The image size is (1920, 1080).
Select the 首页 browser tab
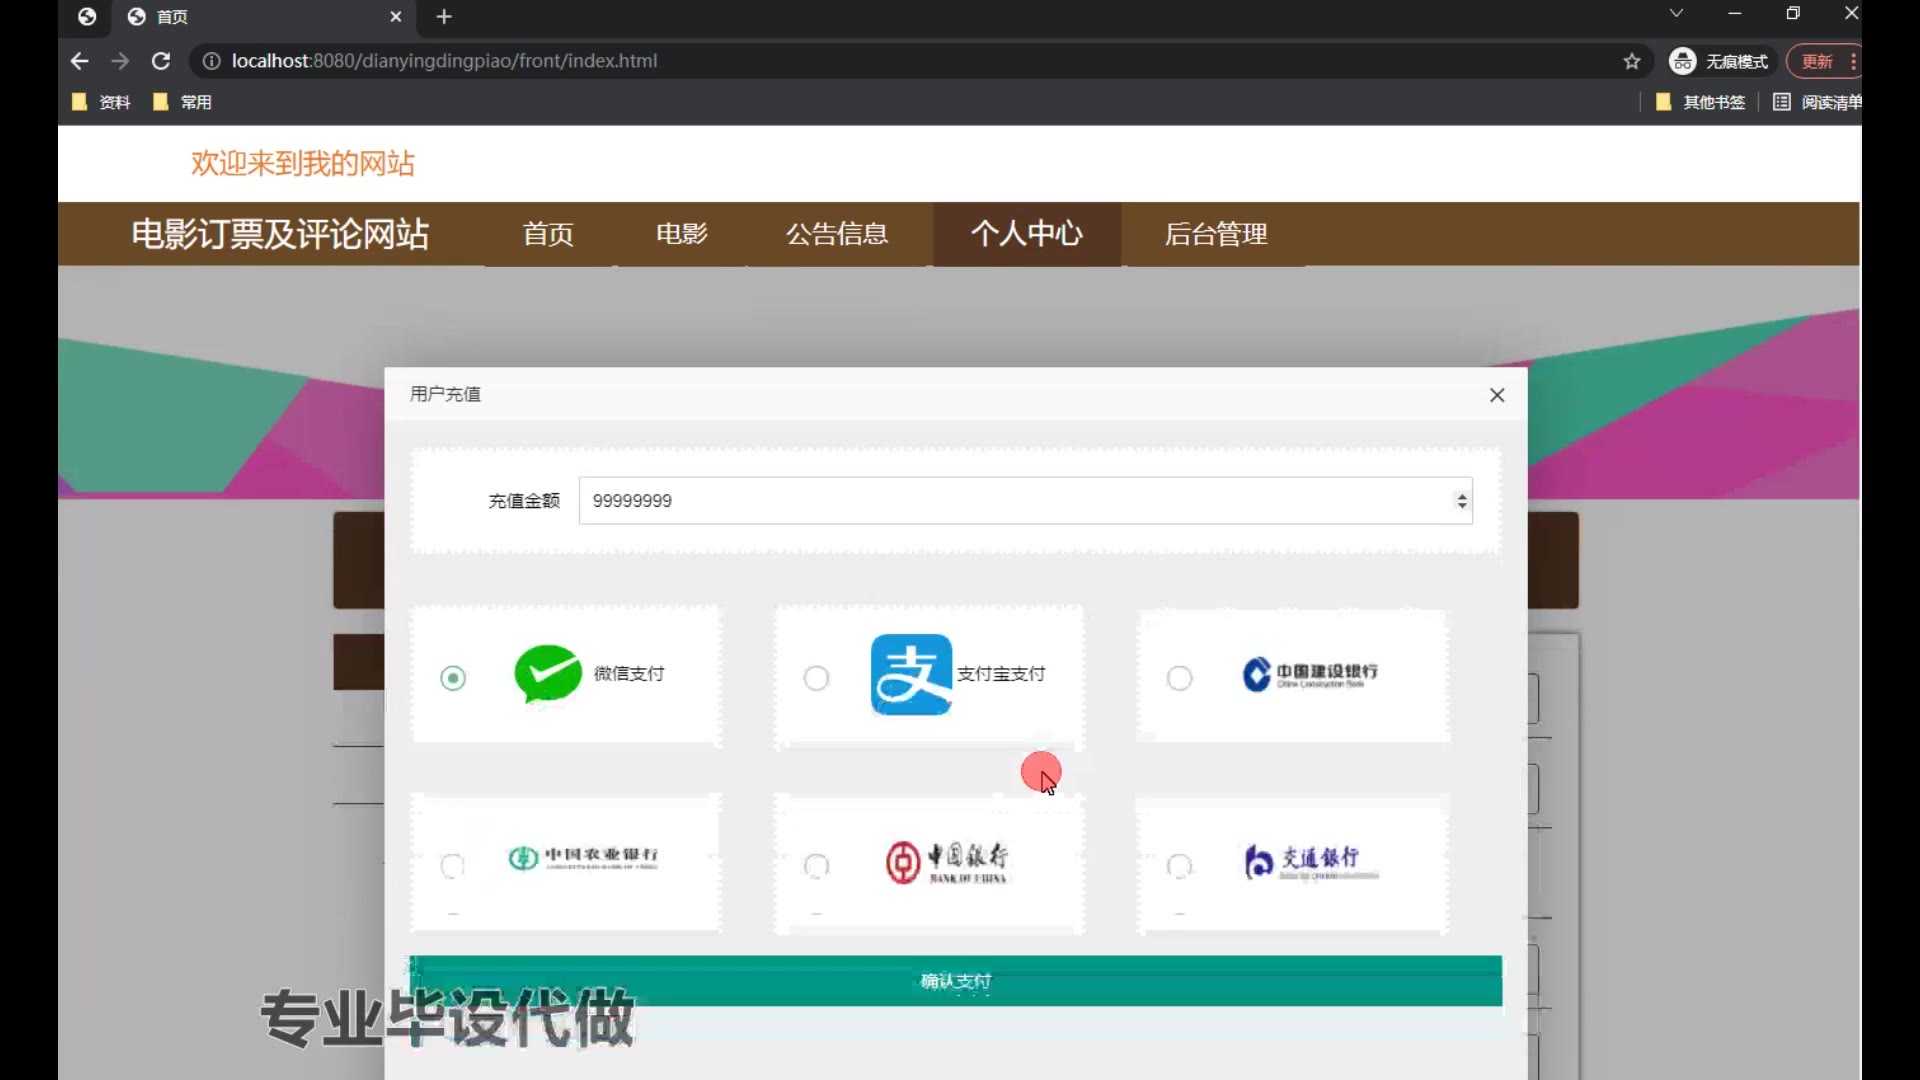[x=265, y=17]
